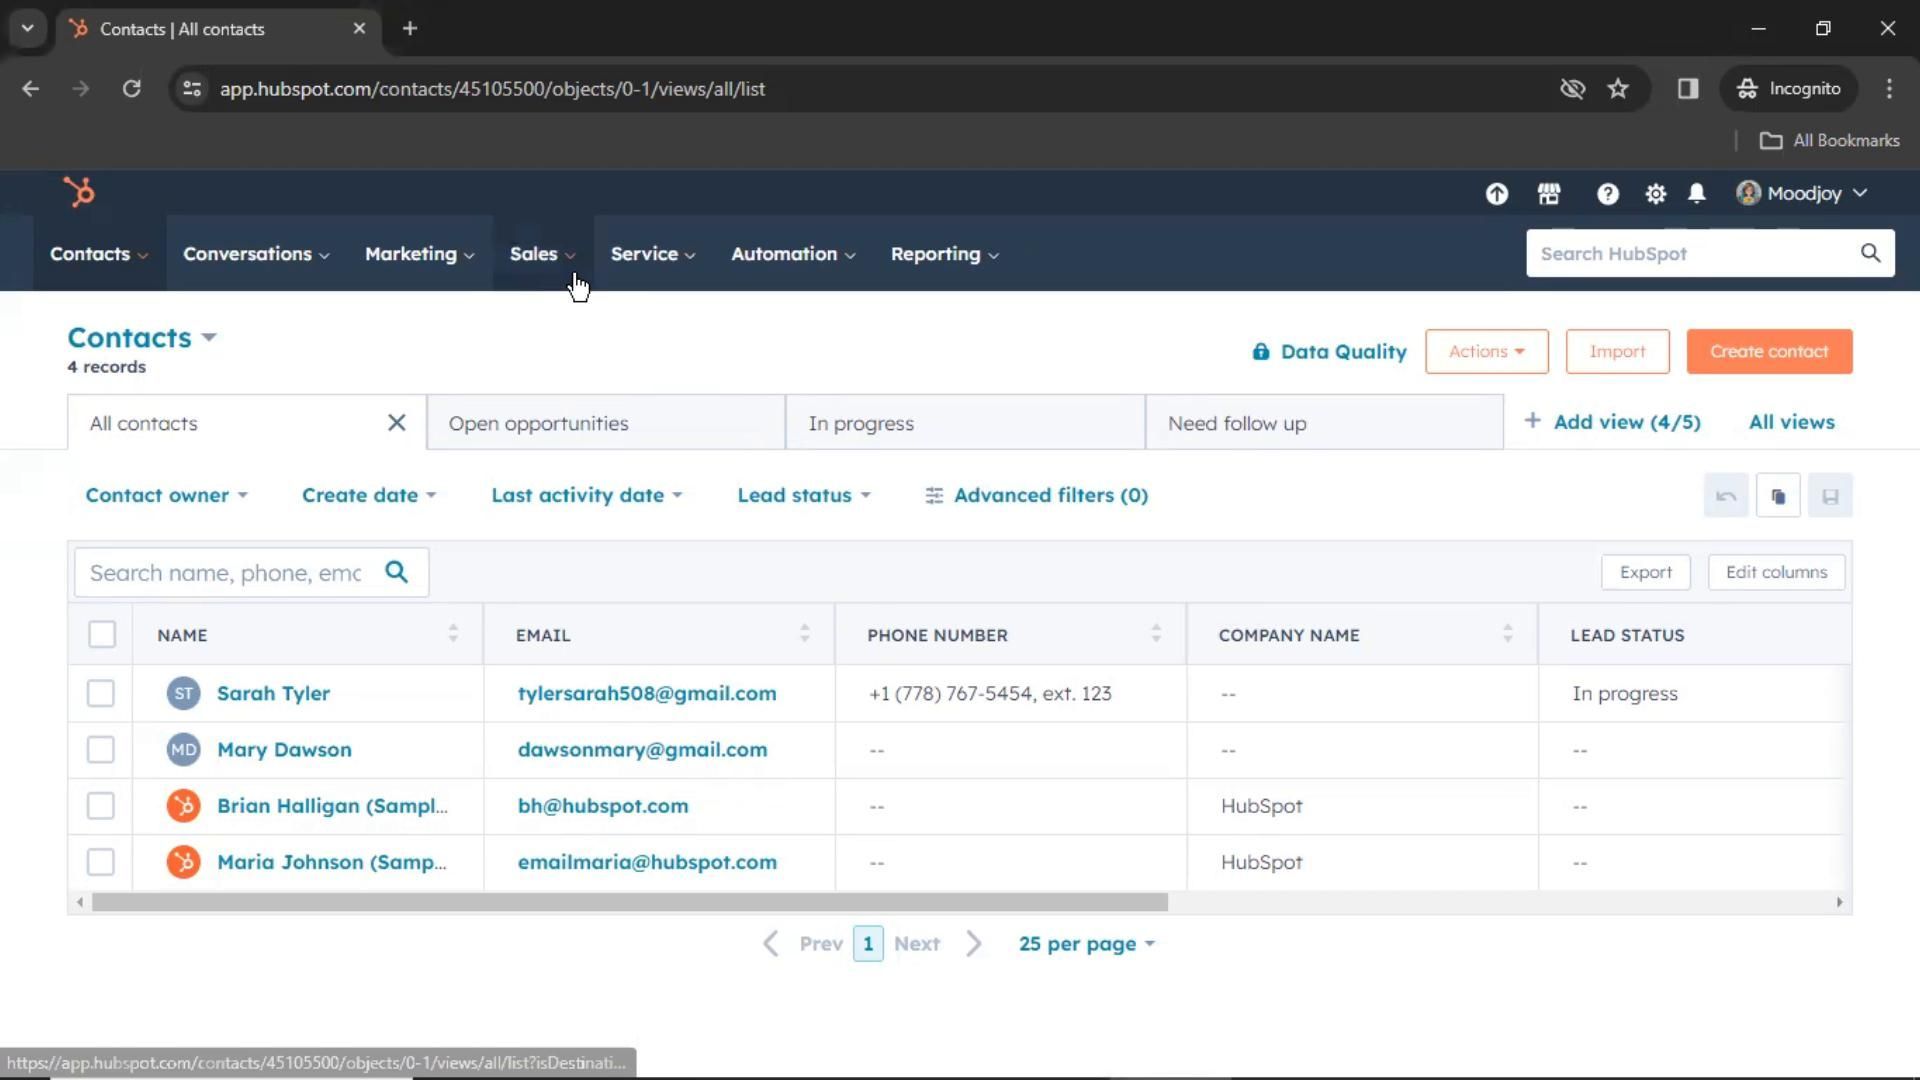The height and width of the screenshot is (1080, 1920).
Task: Close the All contacts tab with X
Action: point(396,423)
